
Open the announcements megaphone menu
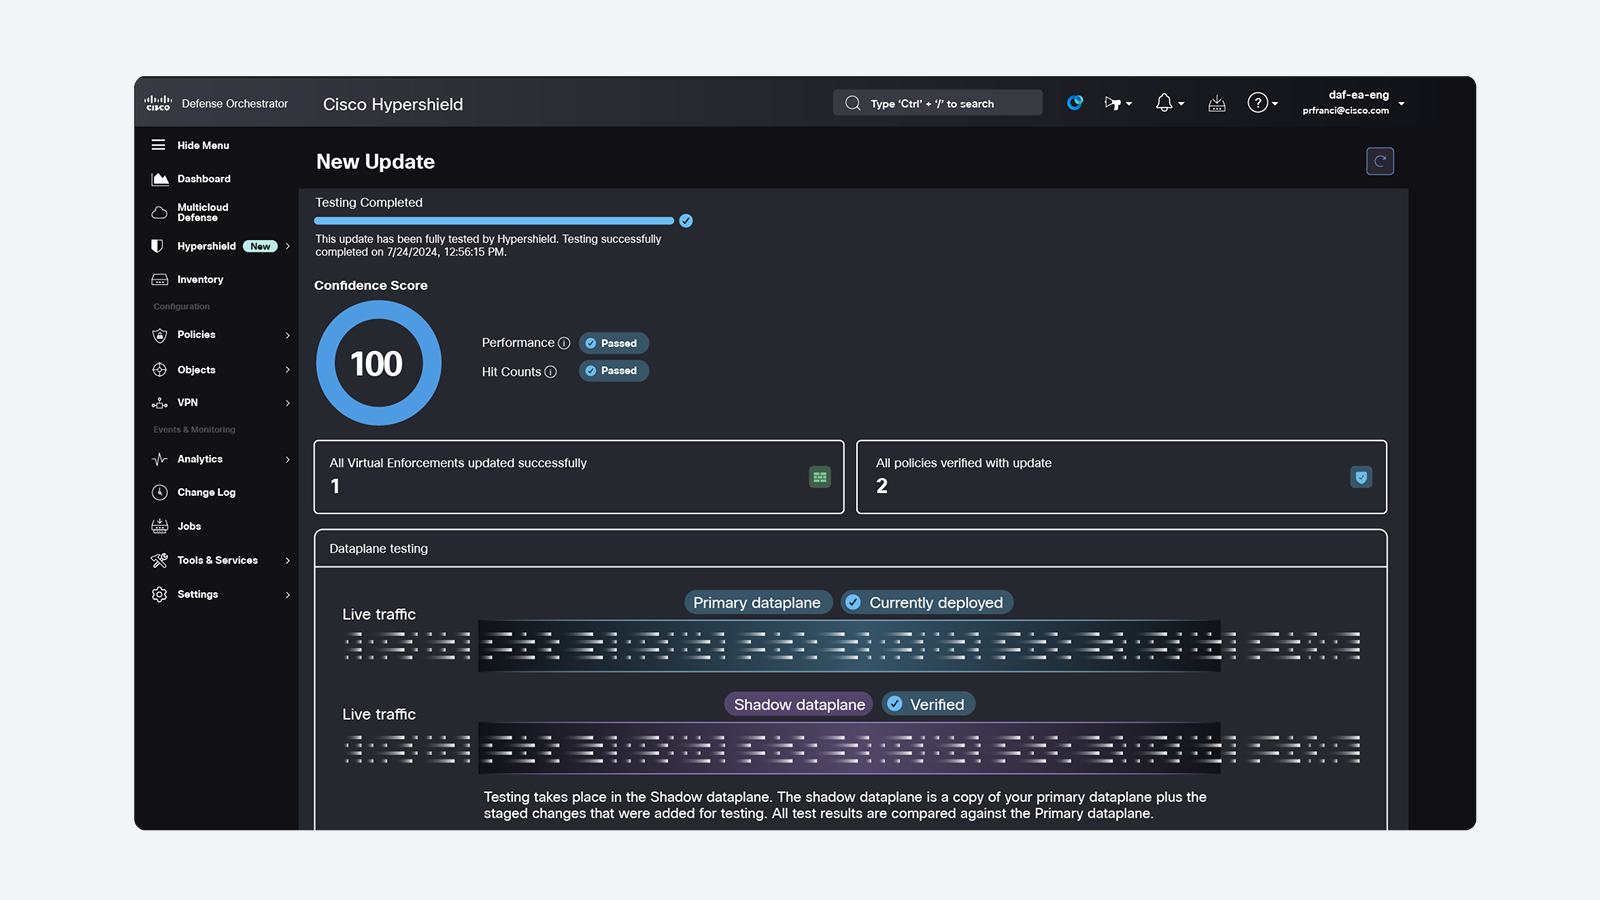[1118, 103]
